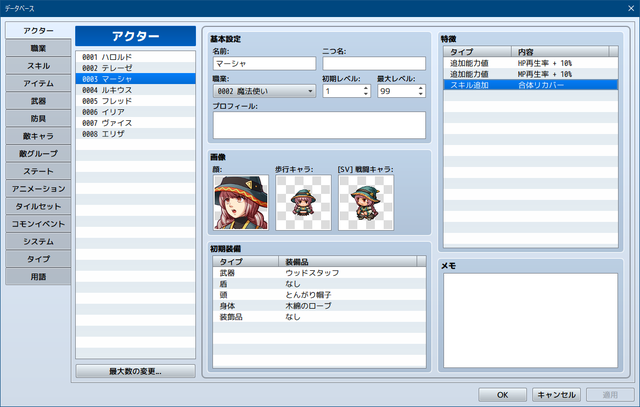640x407 pixels.
Task: Select the HP再生率 + 10% trait row
Action: tap(531, 63)
